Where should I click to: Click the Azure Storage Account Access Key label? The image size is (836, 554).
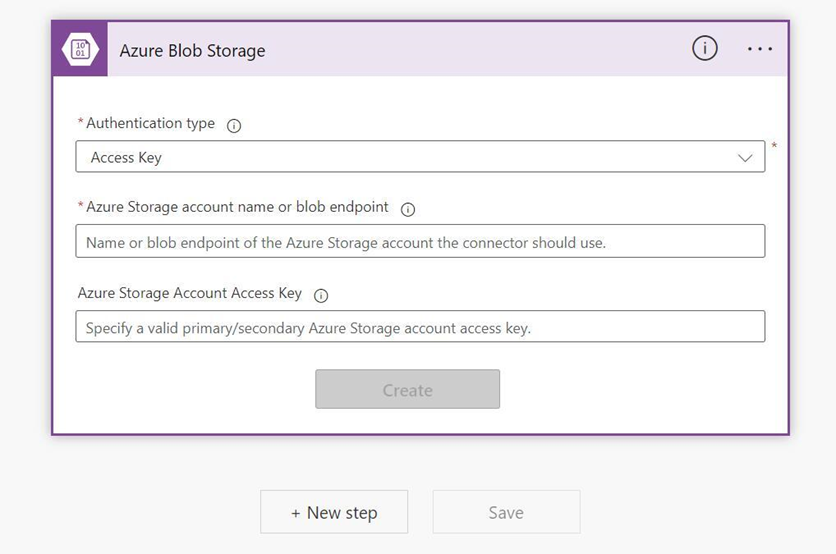(x=190, y=293)
